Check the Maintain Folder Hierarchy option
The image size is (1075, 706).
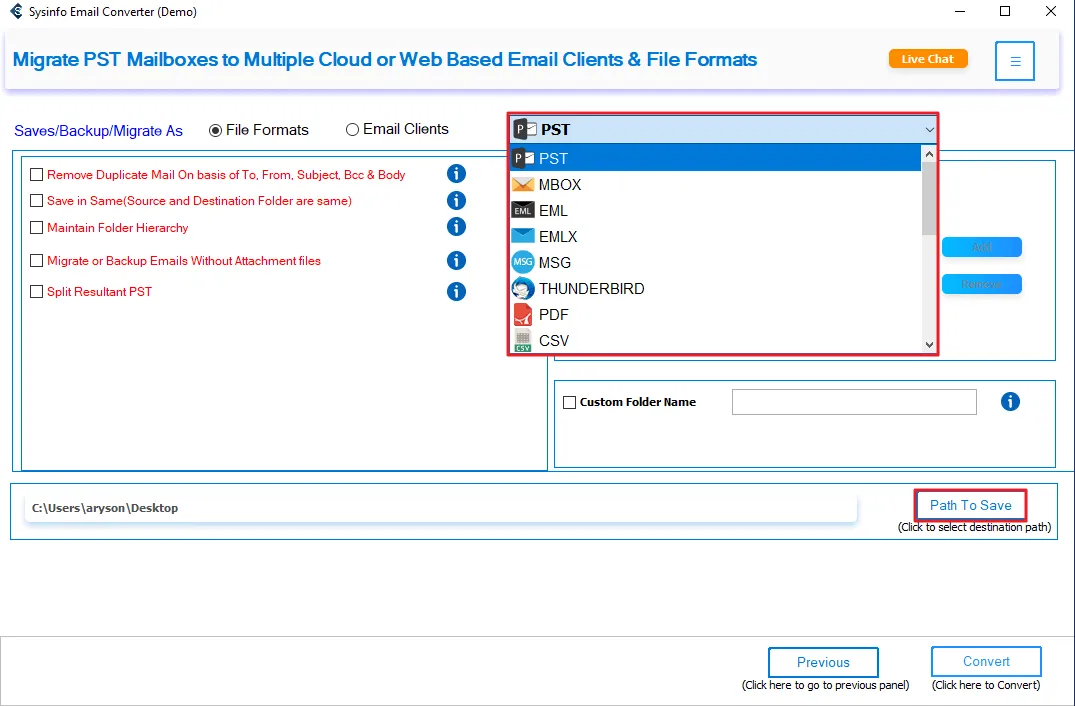click(x=37, y=228)
